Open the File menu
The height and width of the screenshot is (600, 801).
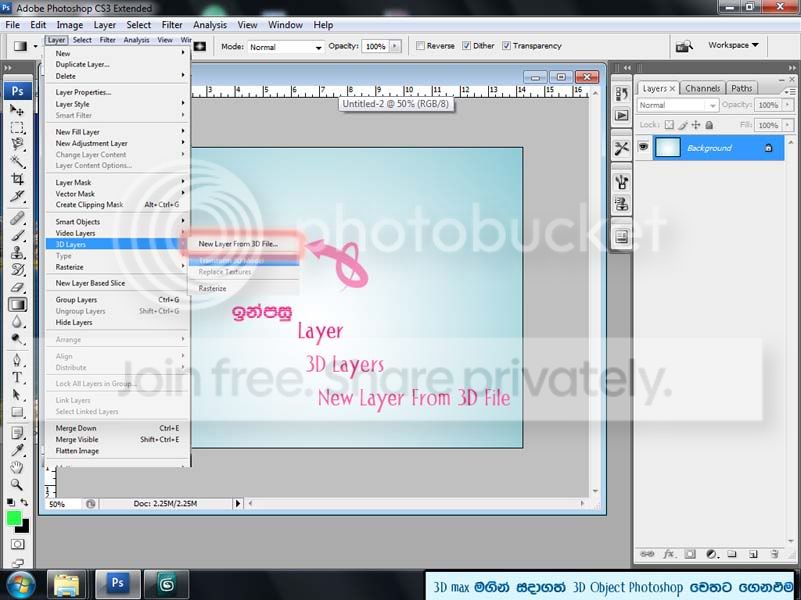point(12,25)
